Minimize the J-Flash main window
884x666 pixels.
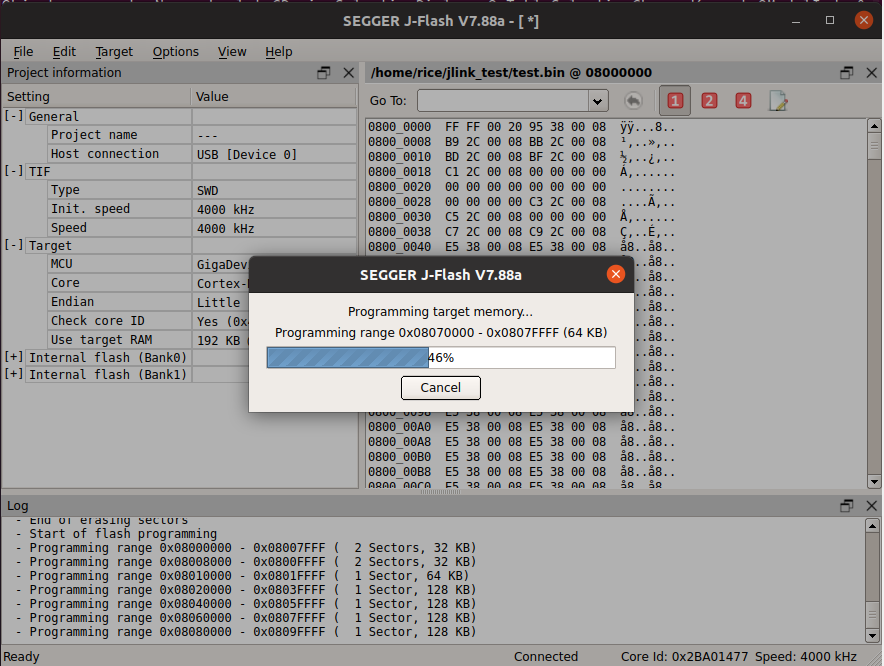796,21
